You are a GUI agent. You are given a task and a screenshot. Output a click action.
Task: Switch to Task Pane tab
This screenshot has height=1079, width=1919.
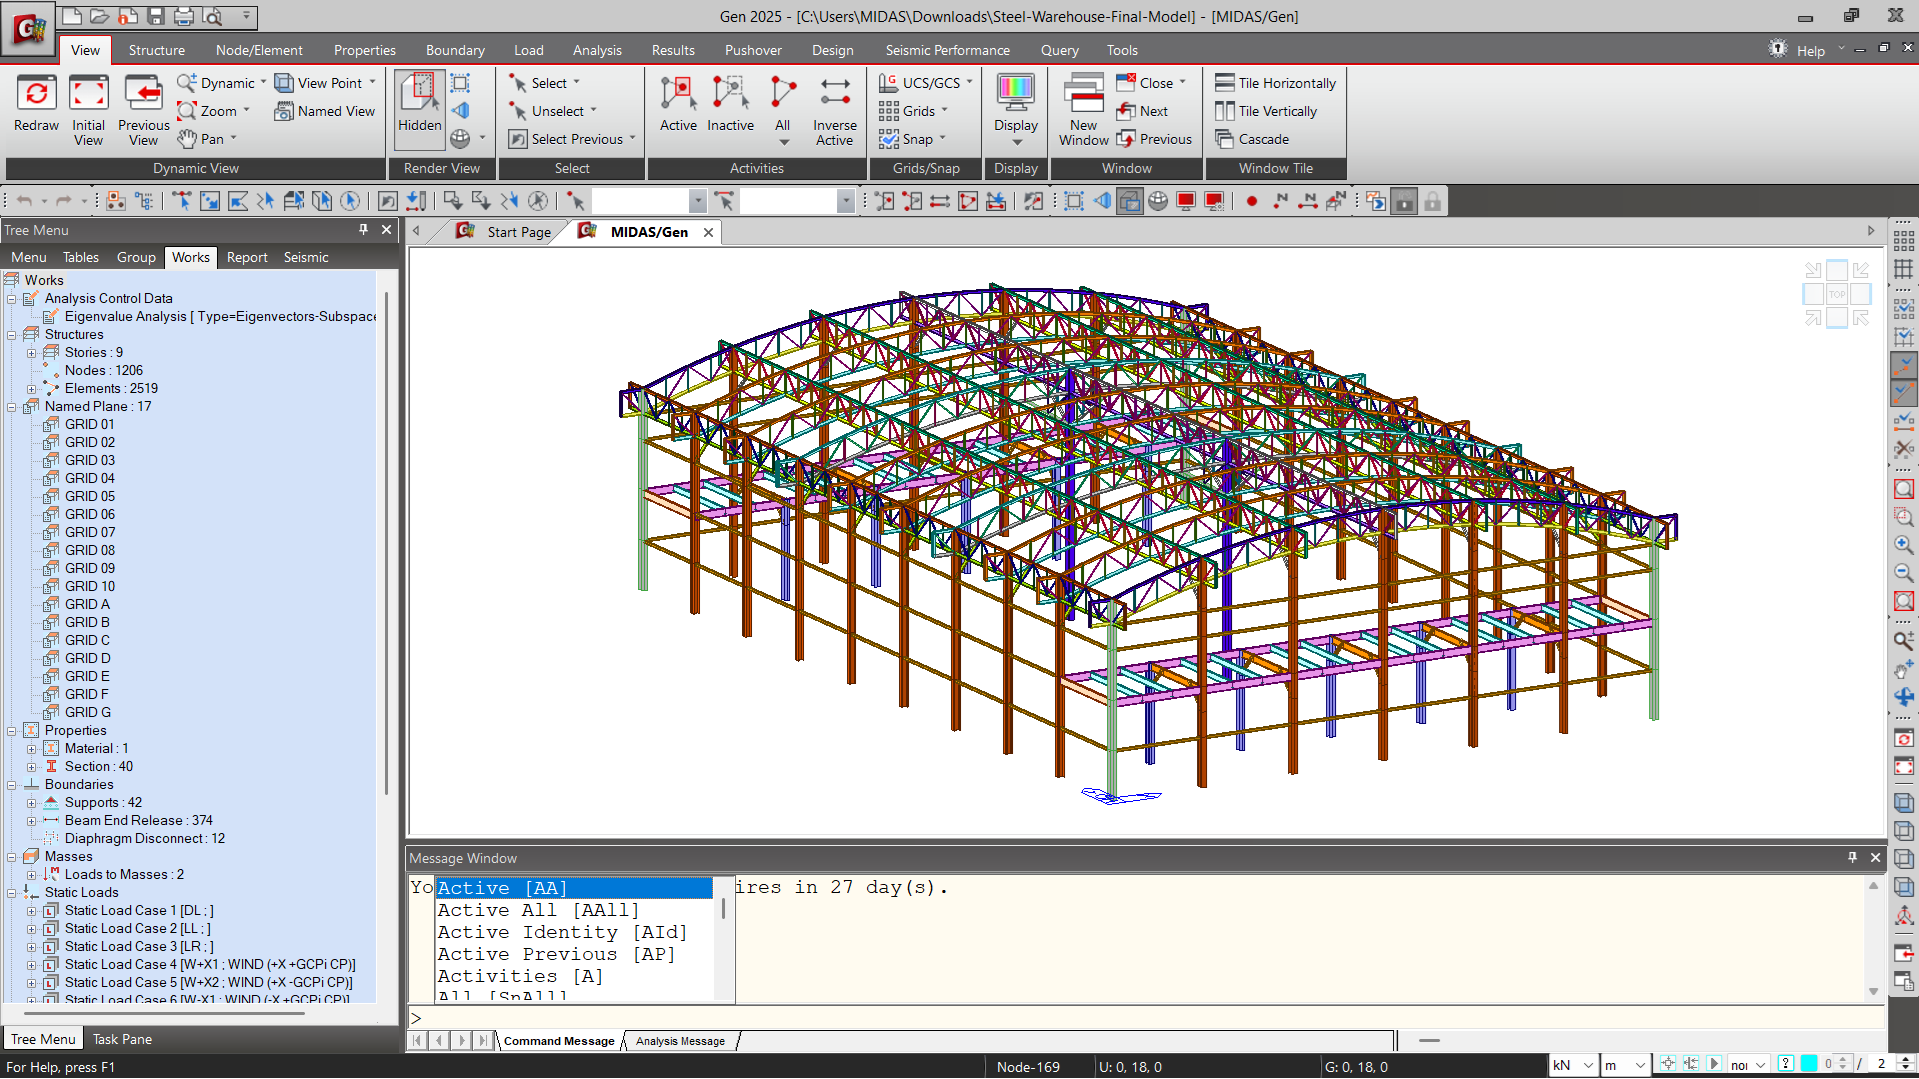tap(122, 1039)
